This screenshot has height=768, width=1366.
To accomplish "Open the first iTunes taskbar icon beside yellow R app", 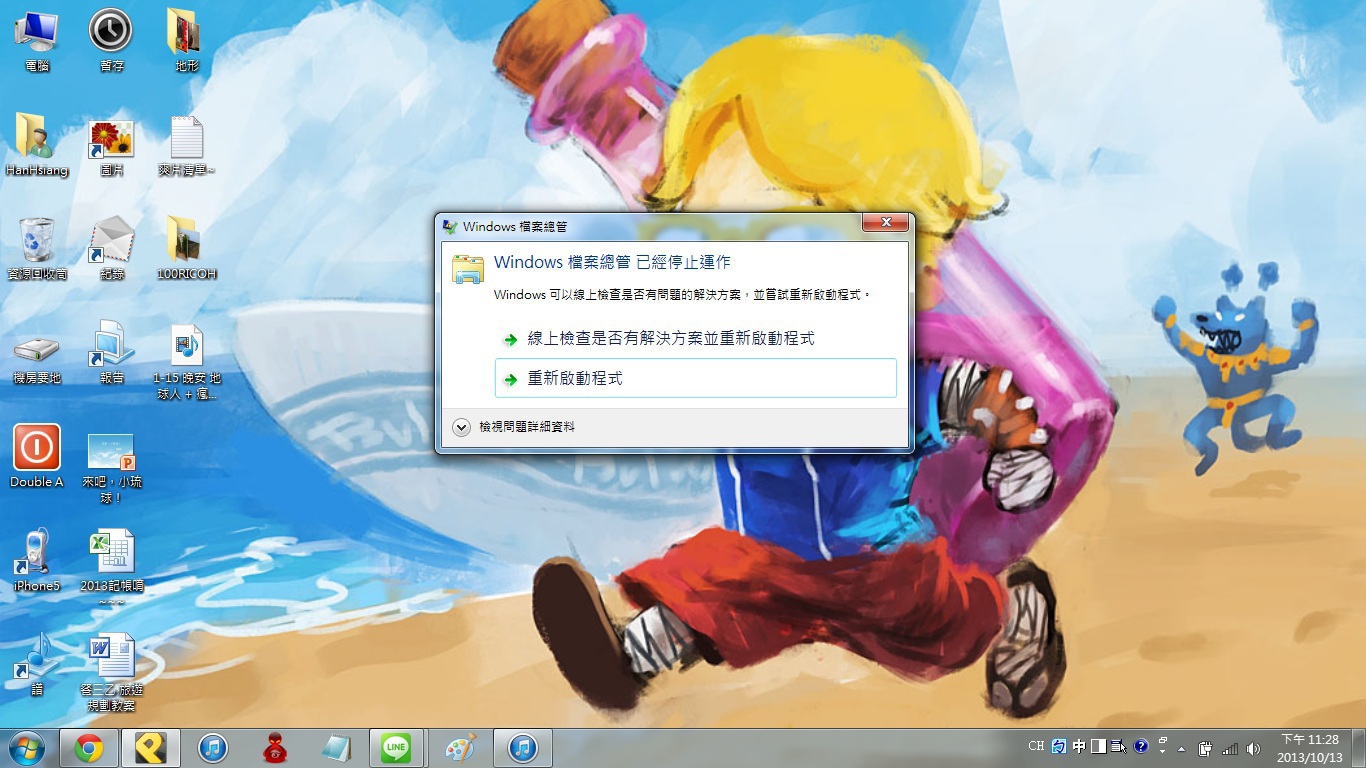I will 213,748.
